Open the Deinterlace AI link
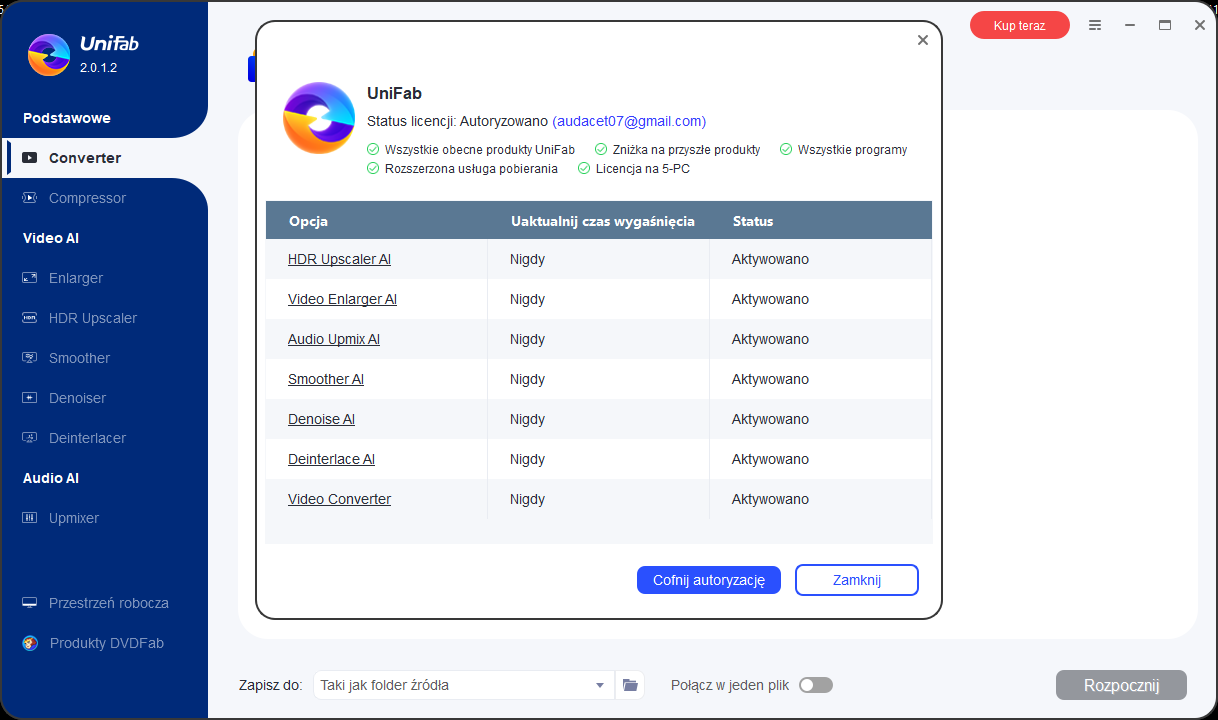Screen dimensions: 1218x720 click(x=331, y=459)
